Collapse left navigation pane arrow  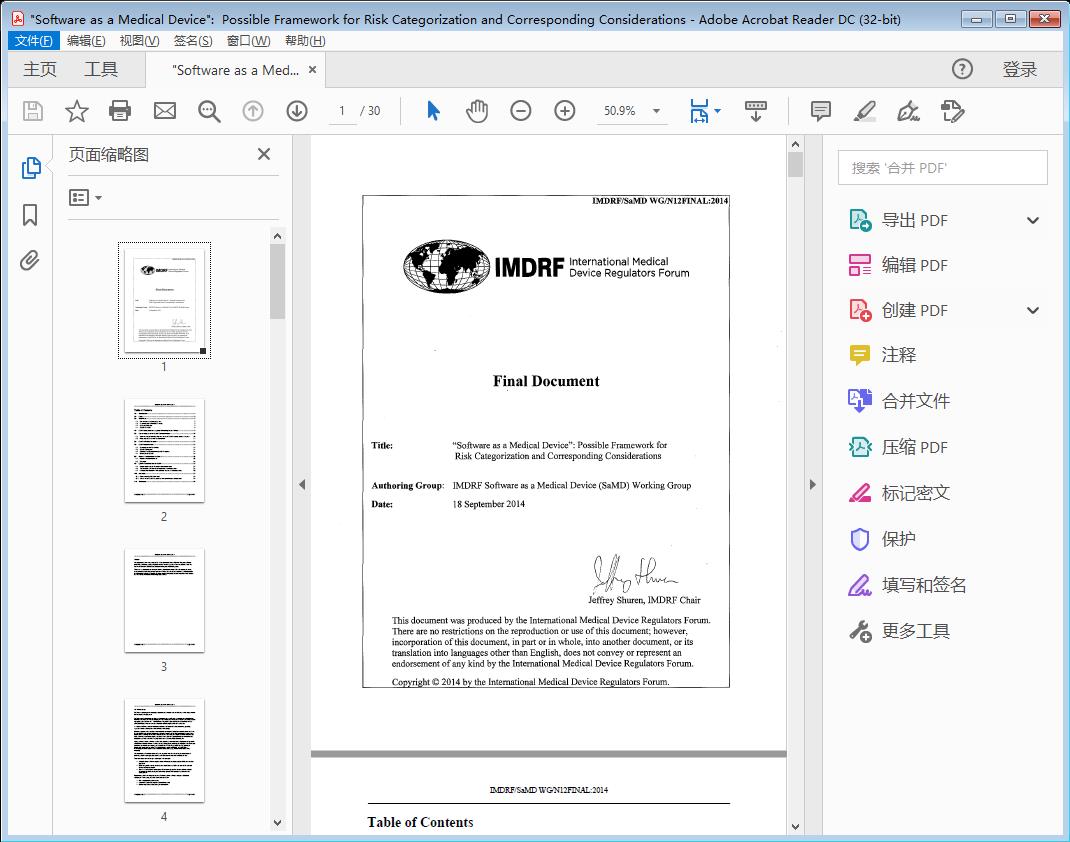(302, 484)
